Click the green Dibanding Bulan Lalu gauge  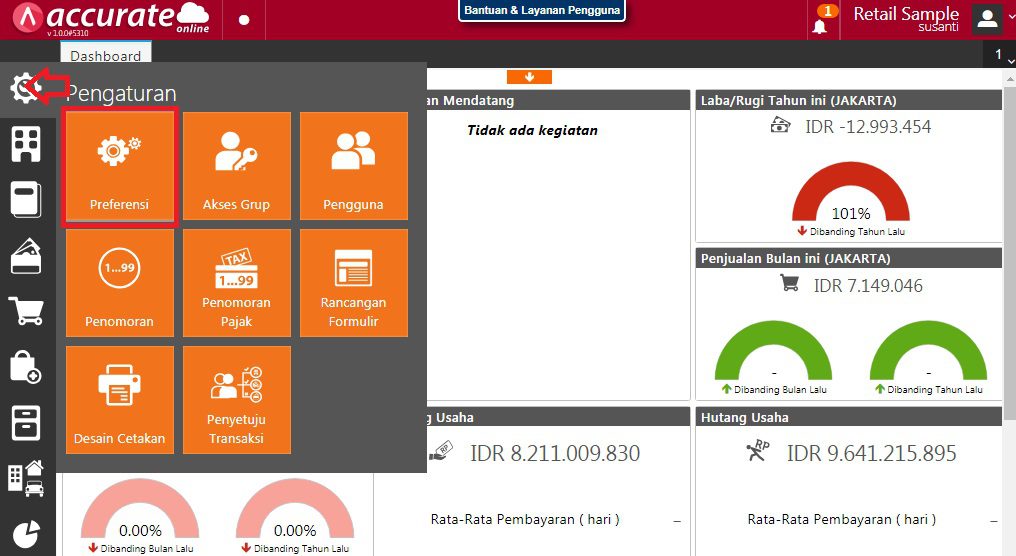[773, 351]
